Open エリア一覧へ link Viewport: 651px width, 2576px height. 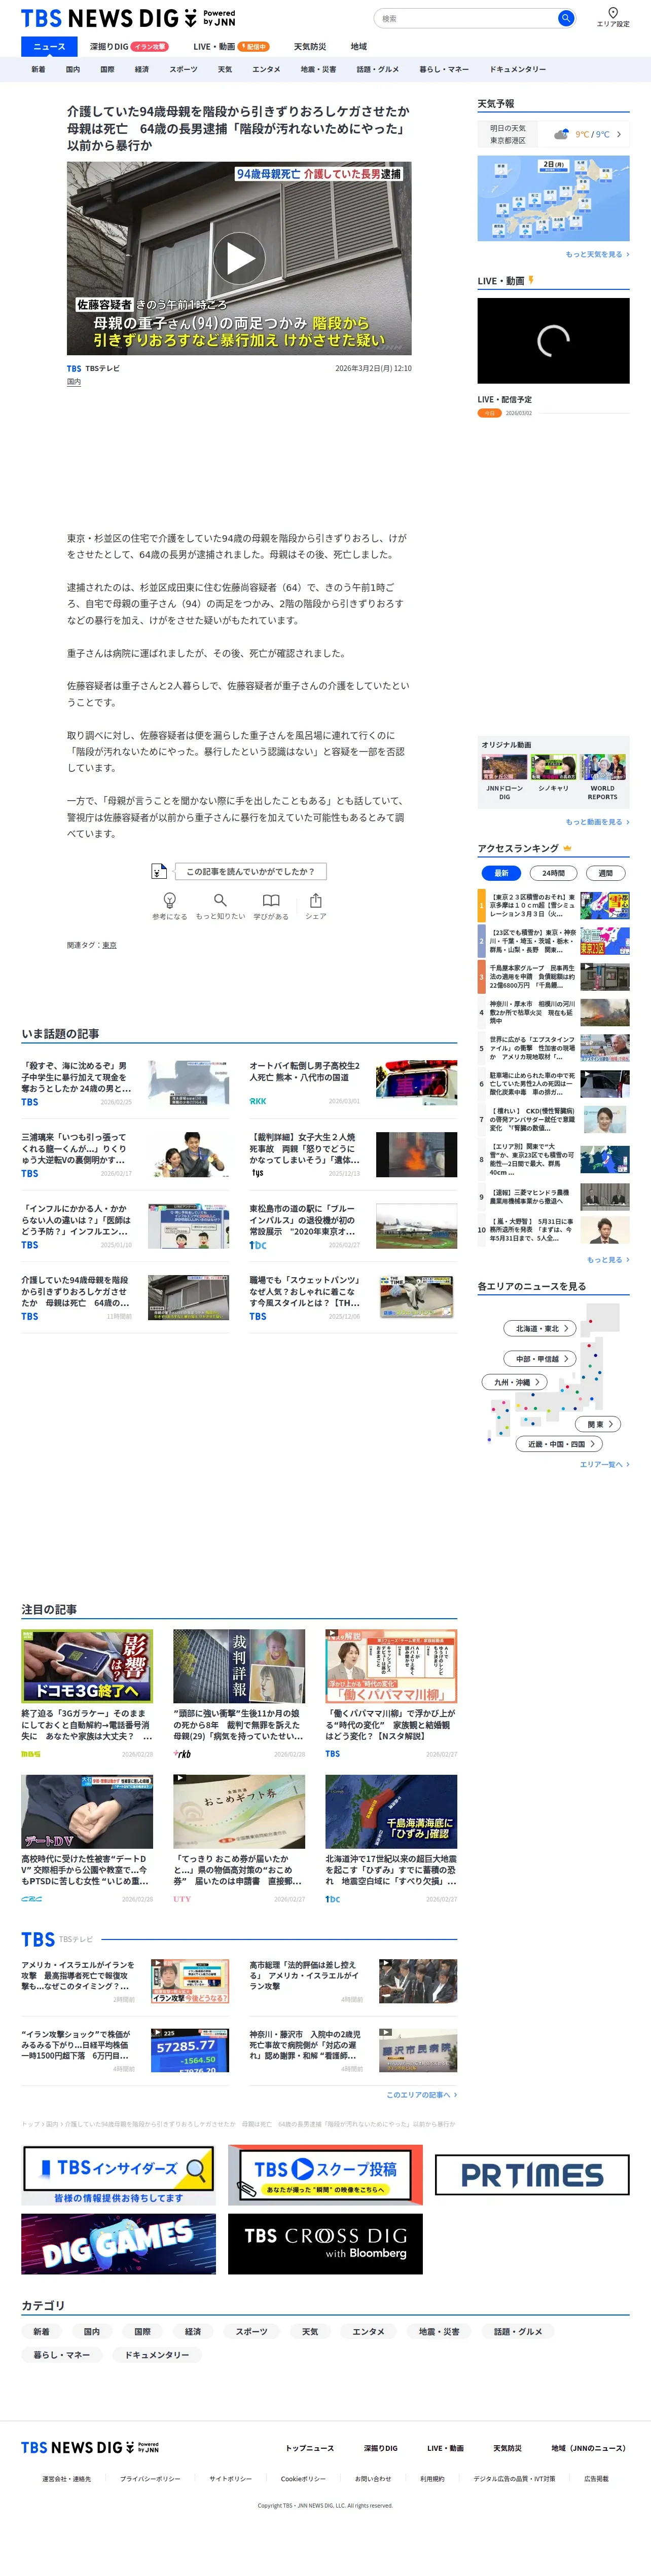pyautogui.click(x=604, y=1464)
